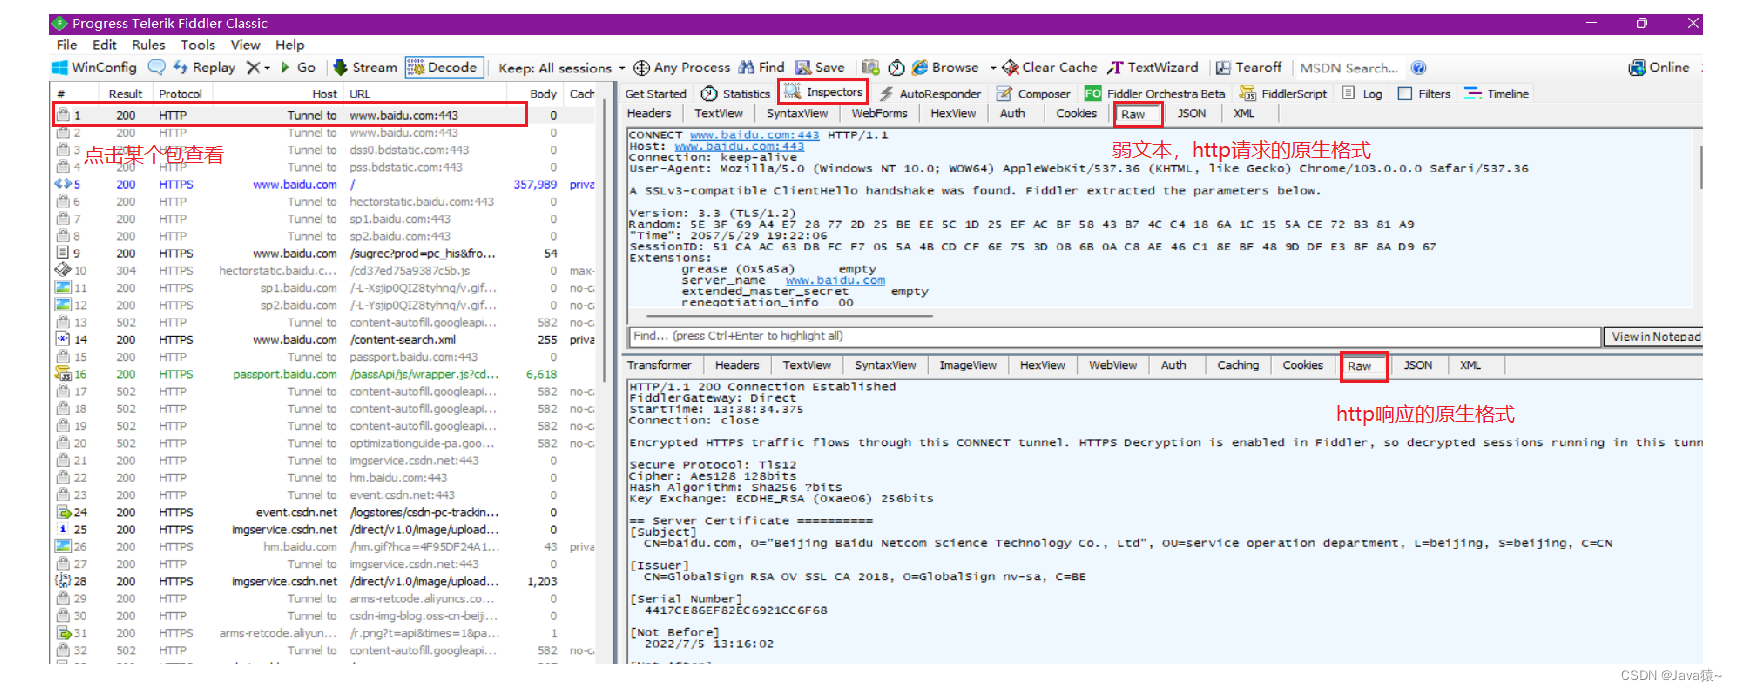Open the Fiddler Orchestra Beta tab

pos(1155,93)
